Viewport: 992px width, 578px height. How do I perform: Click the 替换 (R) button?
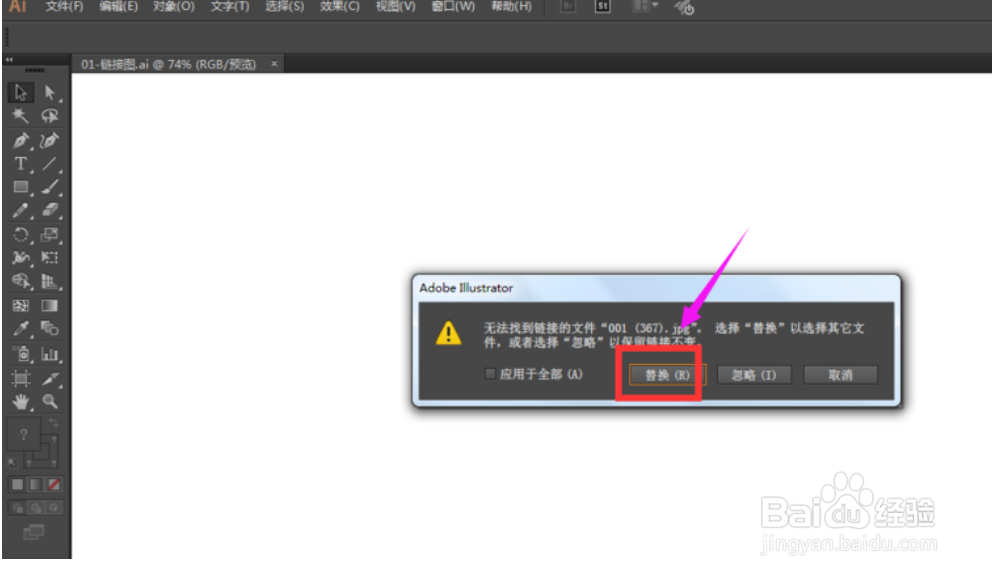[667, 375]
